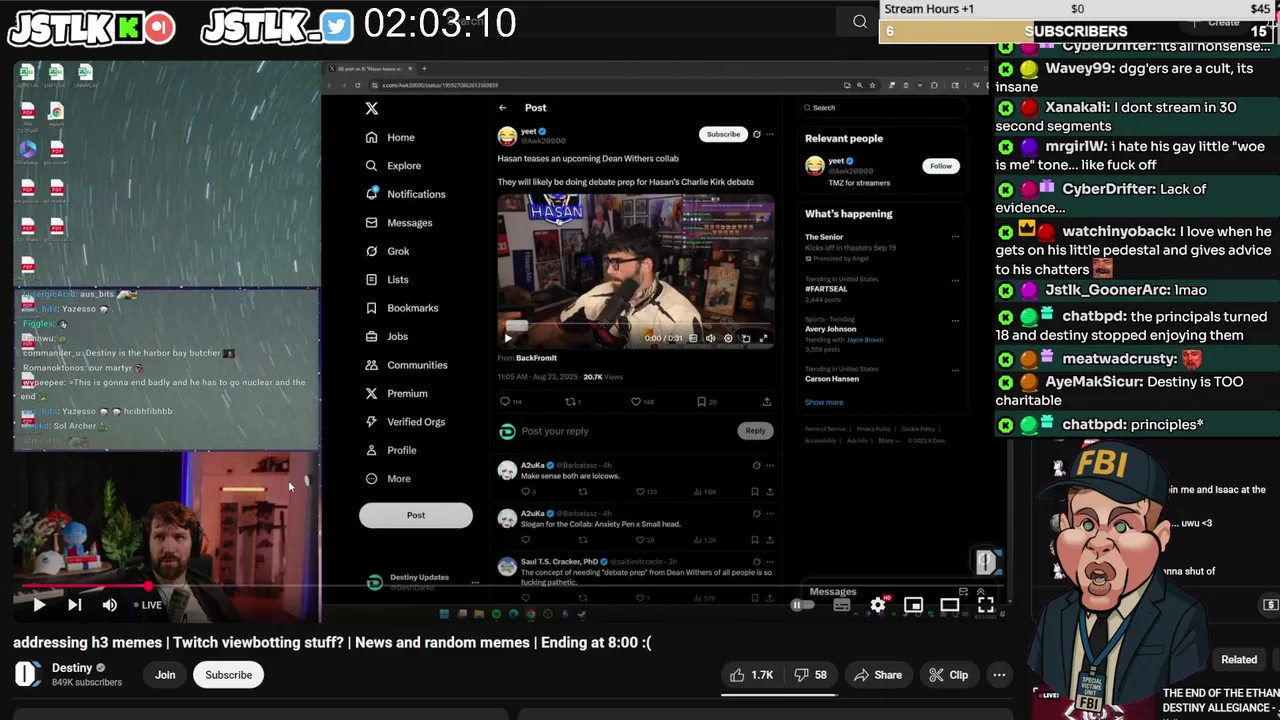The width and height of the screenshot is (1280, 720).
Task: Open Show more under What's happening
Action: (824, 402)
